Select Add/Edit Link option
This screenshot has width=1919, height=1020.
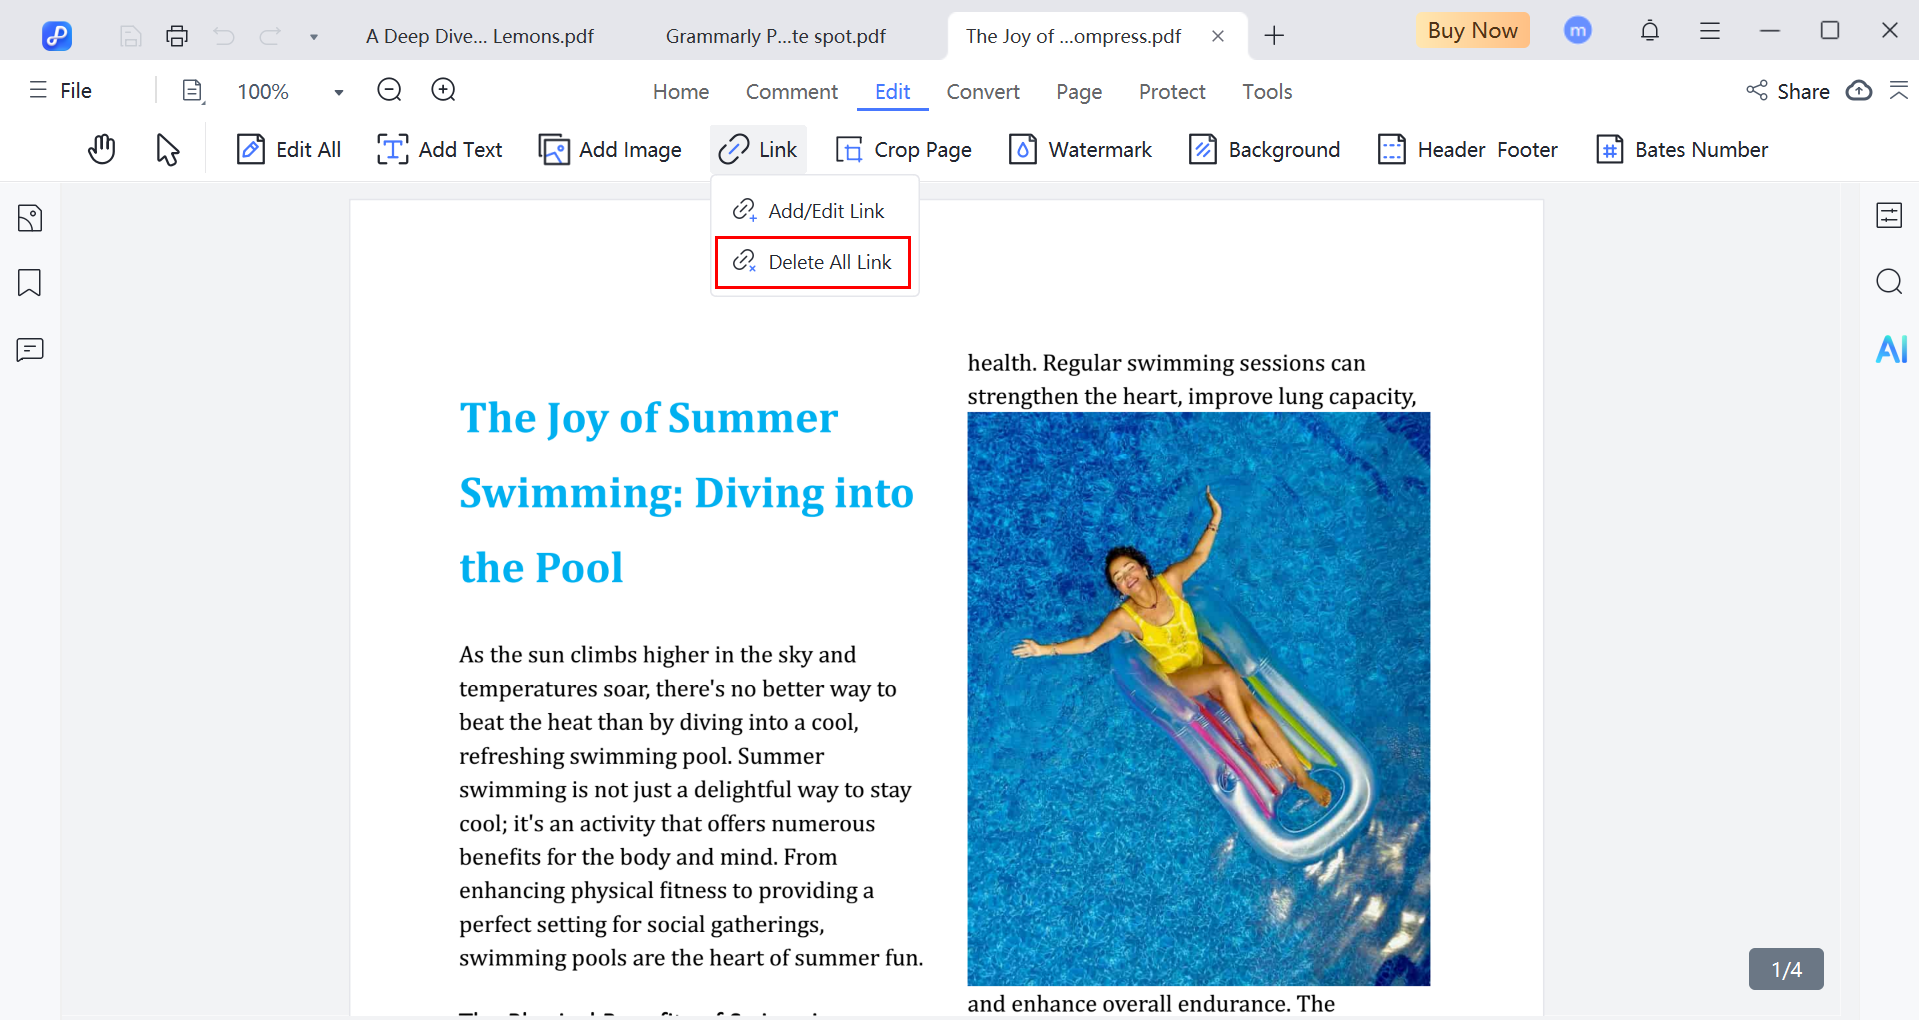point(810,211)
